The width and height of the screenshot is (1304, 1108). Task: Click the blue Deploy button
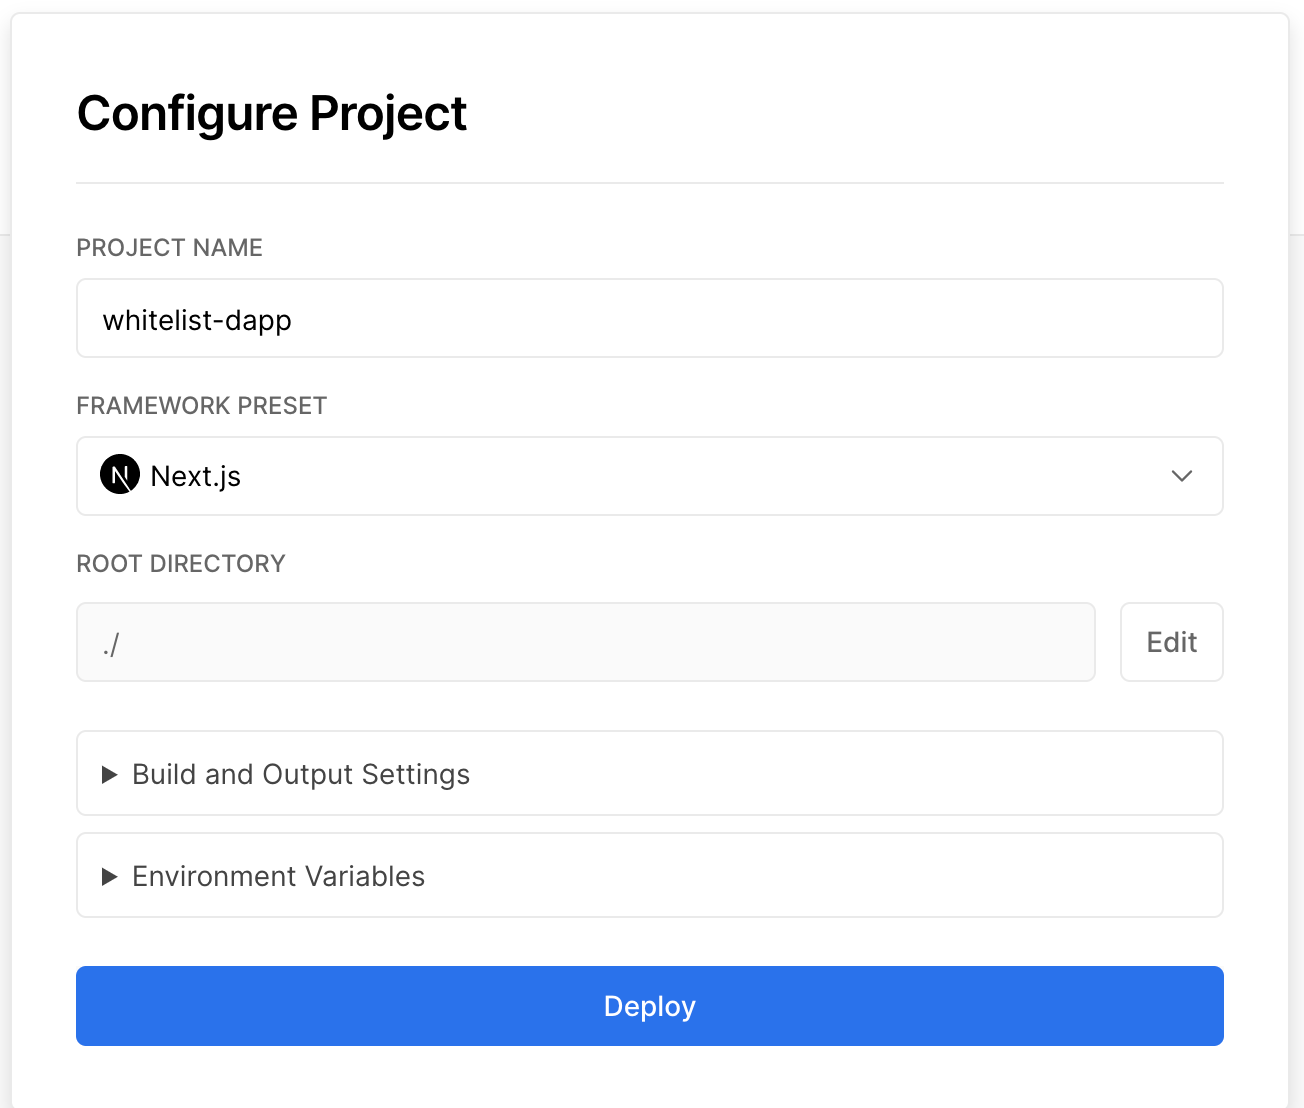(650, 1006)
